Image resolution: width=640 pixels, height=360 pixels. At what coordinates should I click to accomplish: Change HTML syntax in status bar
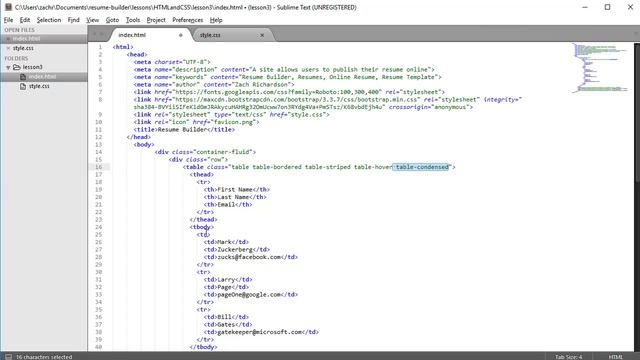click(616, 357)
